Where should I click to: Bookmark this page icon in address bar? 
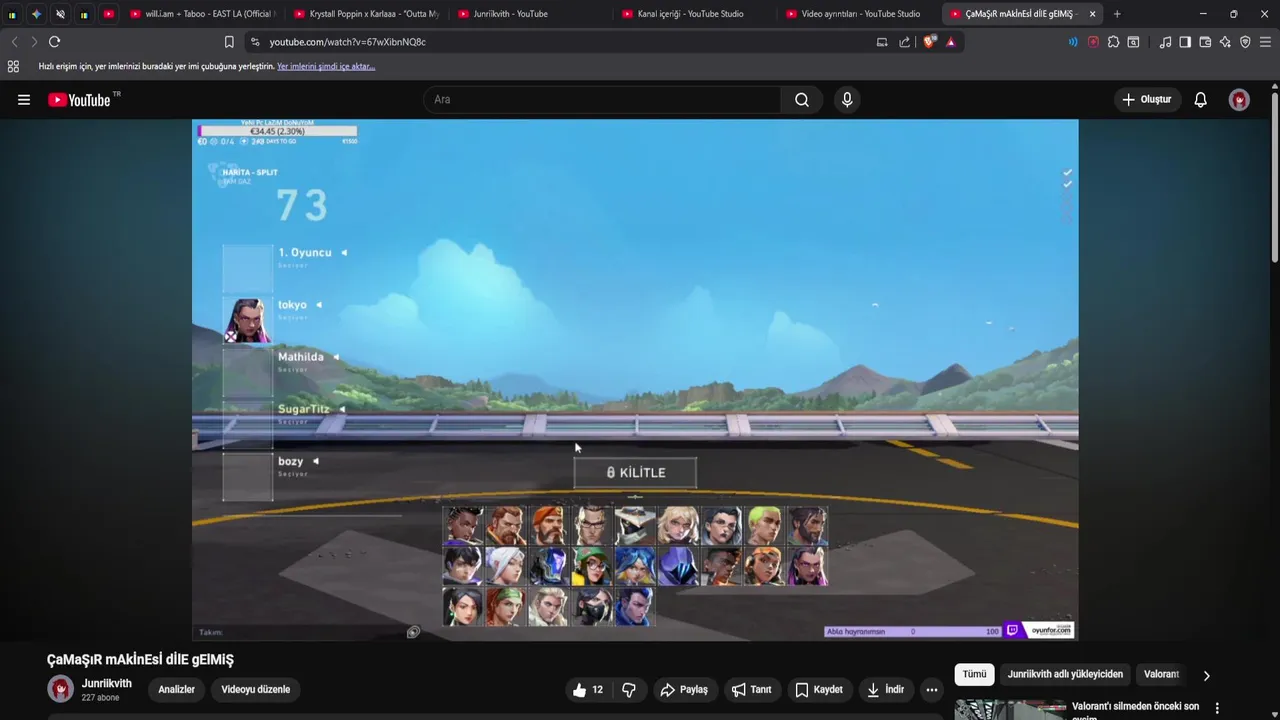pos(229,42)
